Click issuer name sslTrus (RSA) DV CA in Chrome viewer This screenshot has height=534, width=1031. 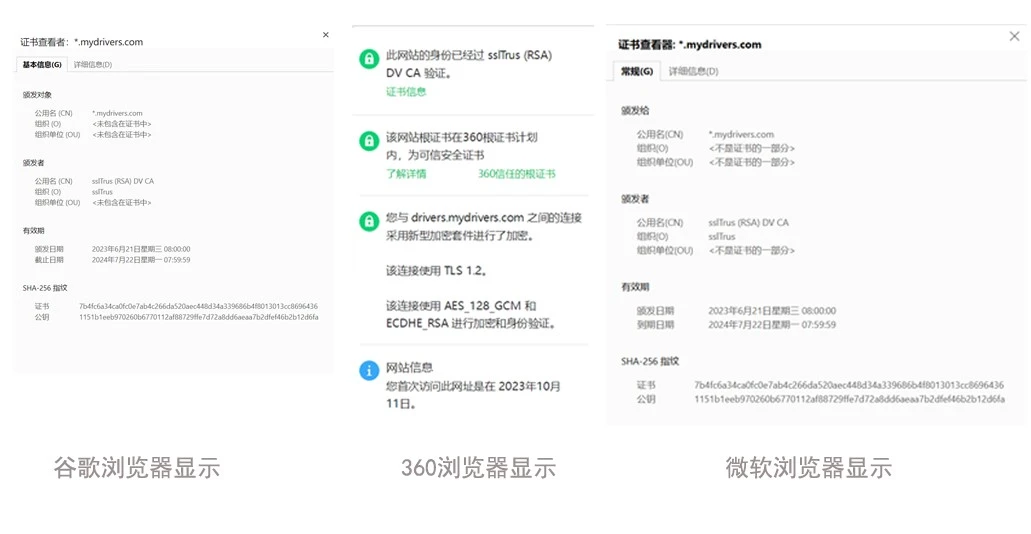pos(123,181)
